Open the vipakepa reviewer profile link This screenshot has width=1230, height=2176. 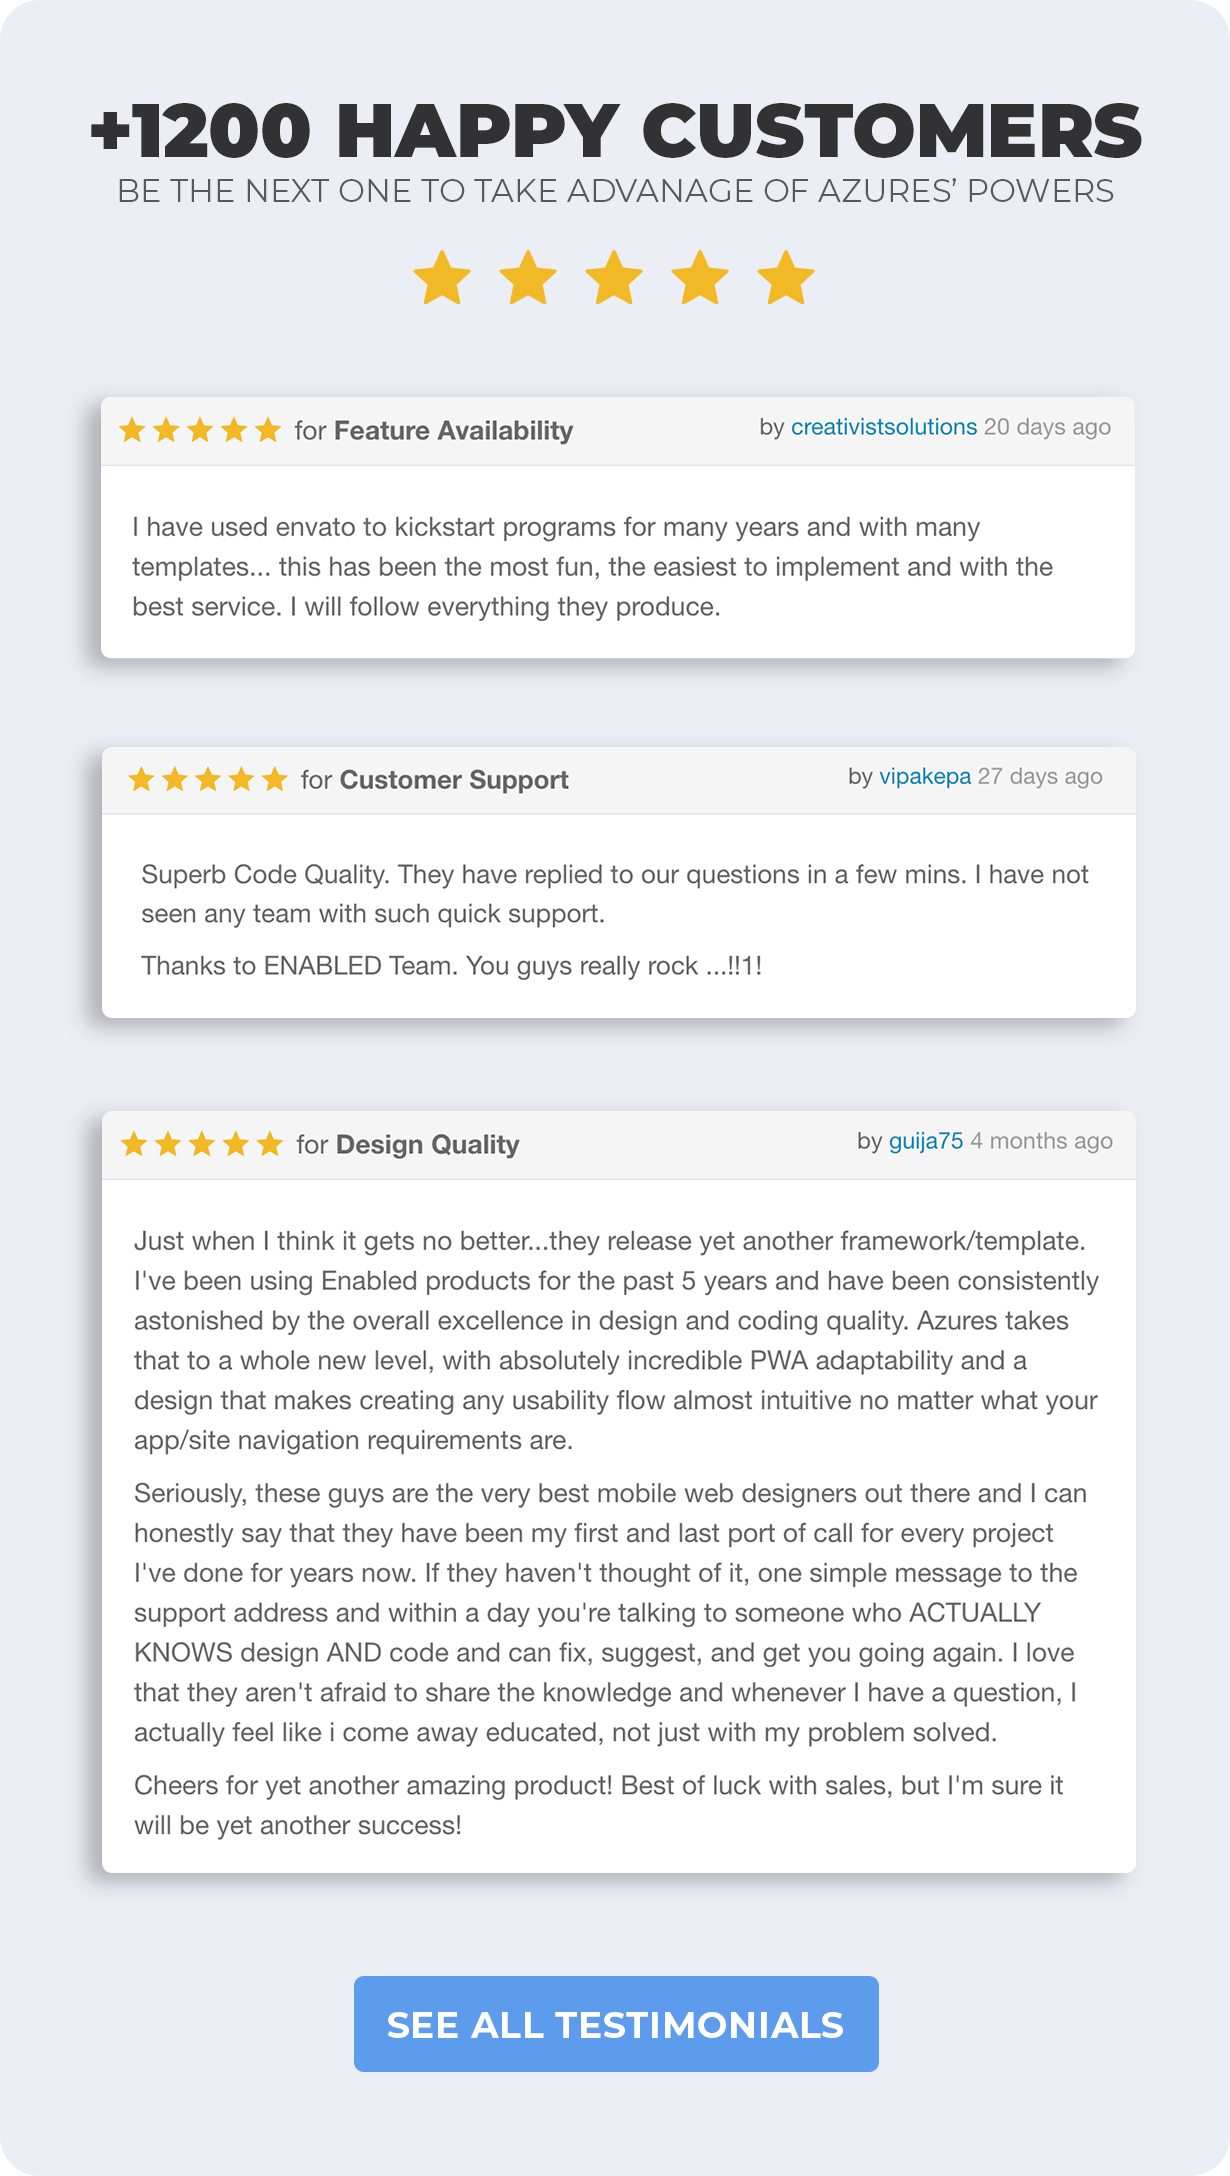(x=924, y=777)
